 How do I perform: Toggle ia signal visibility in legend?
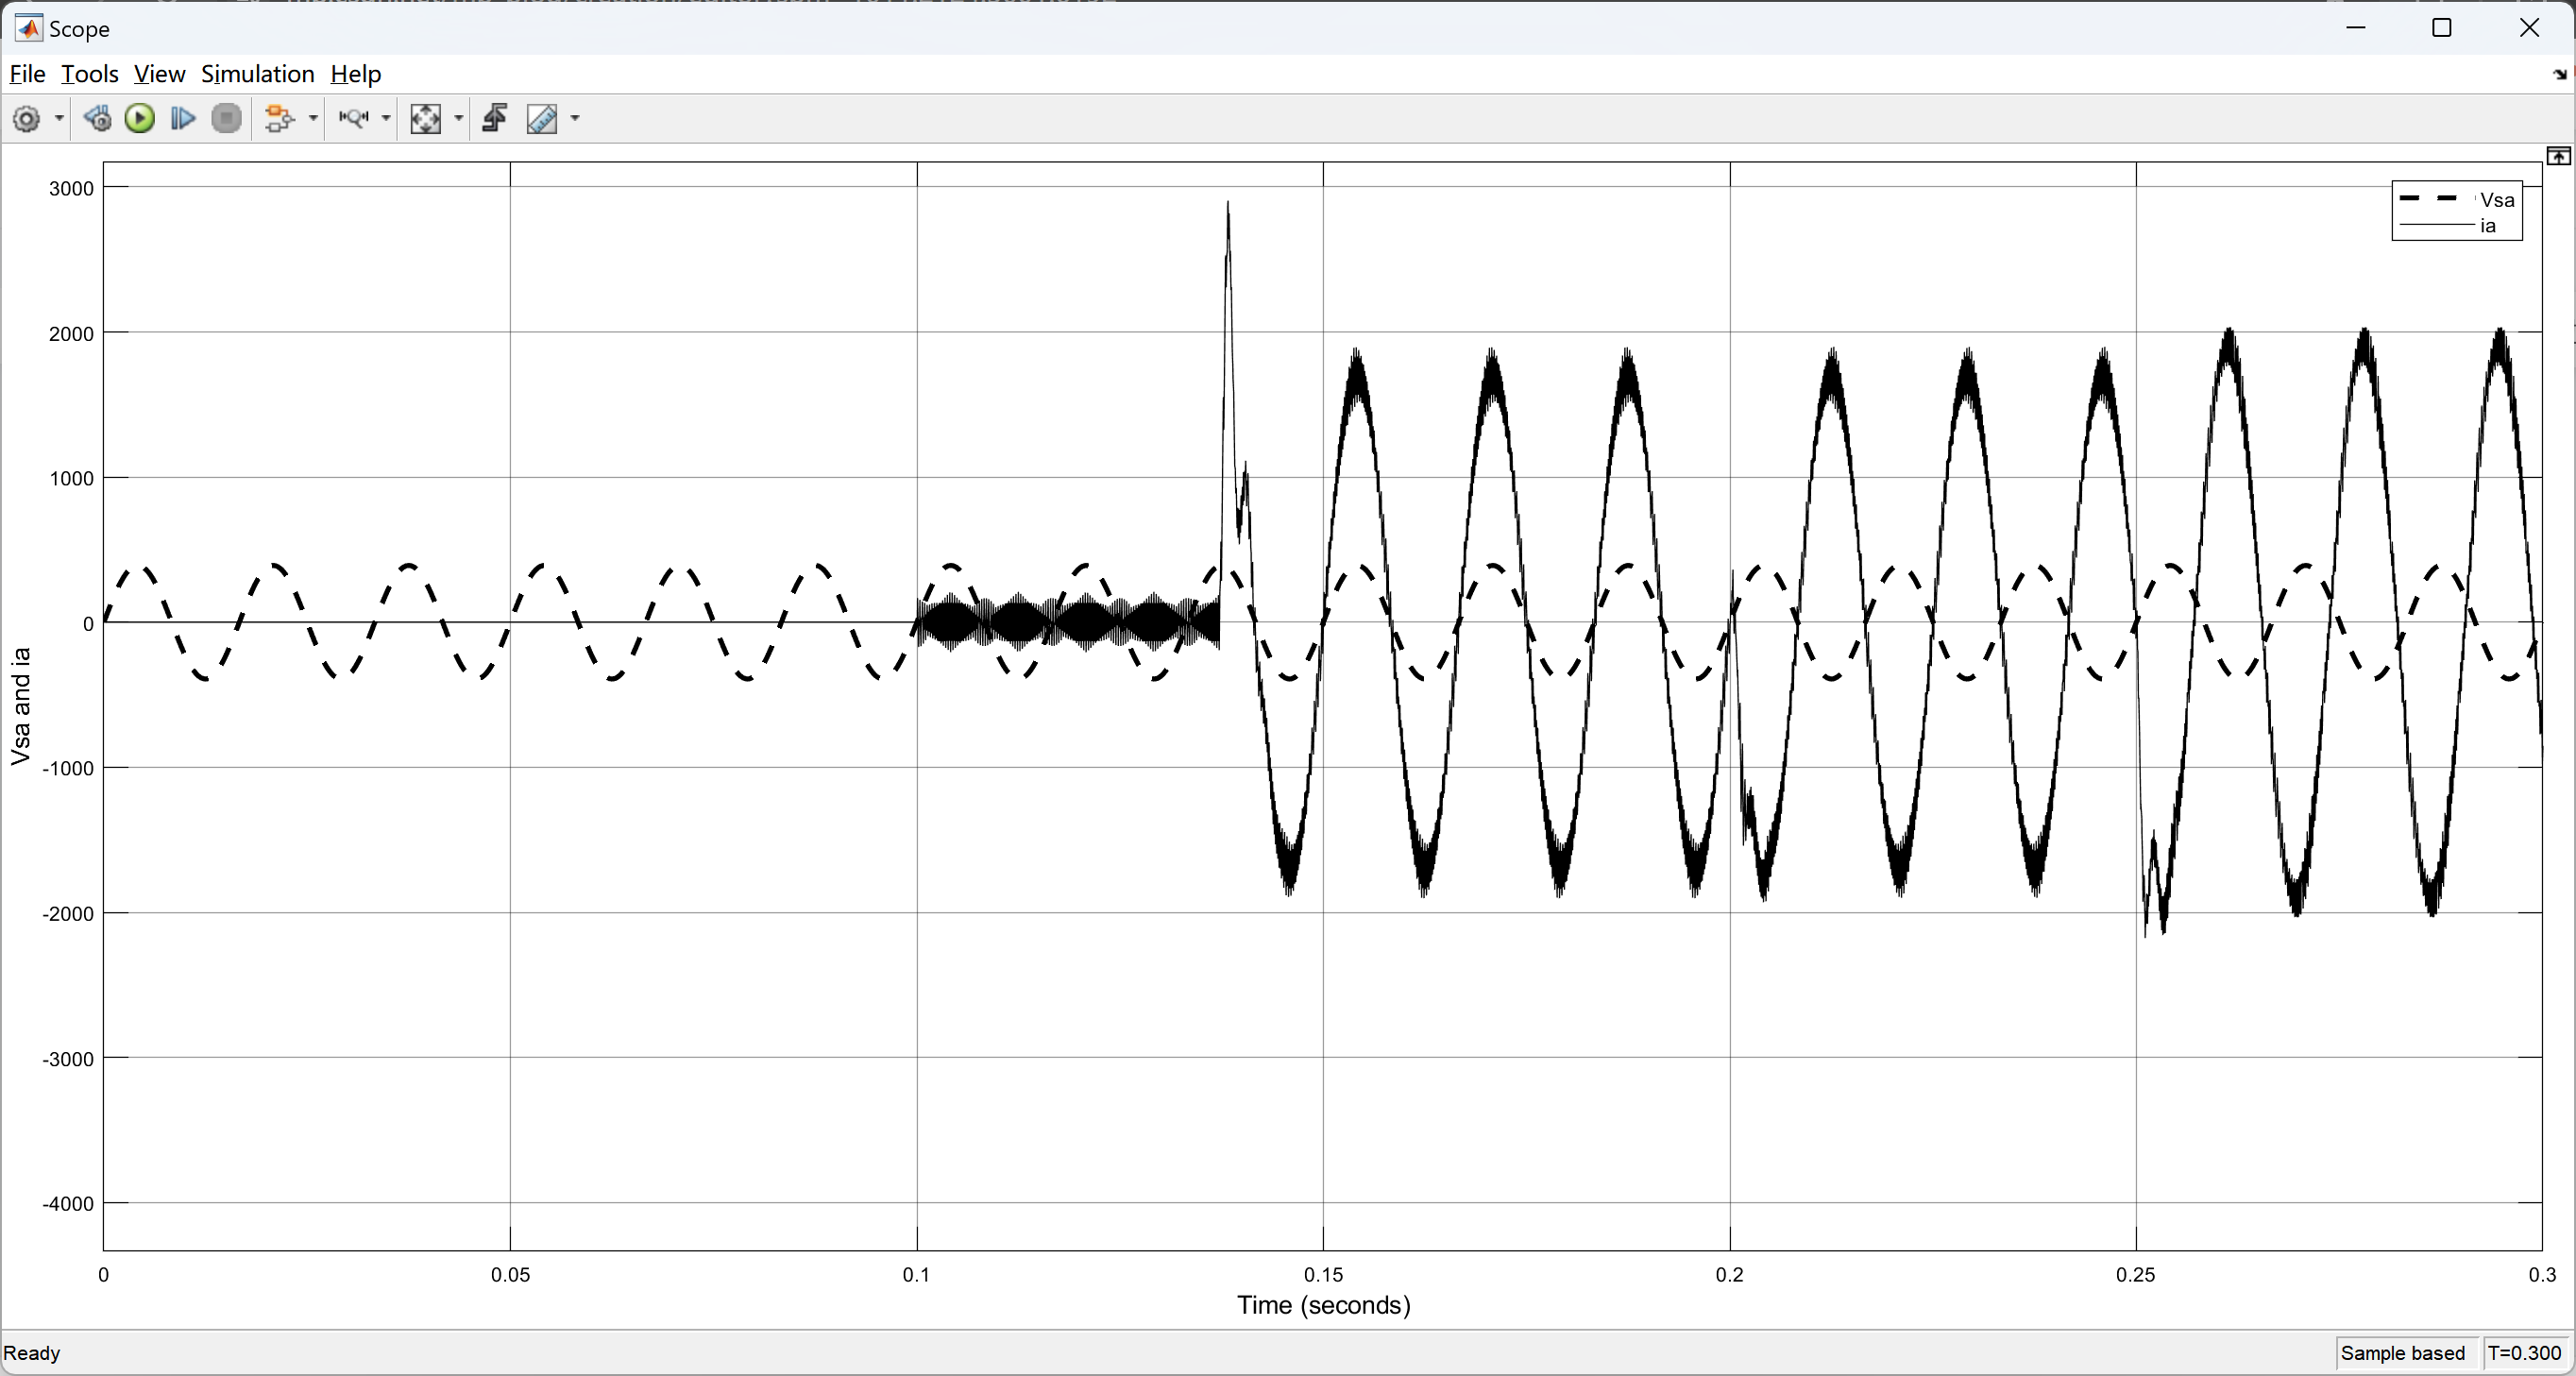tap(2487, 226)
